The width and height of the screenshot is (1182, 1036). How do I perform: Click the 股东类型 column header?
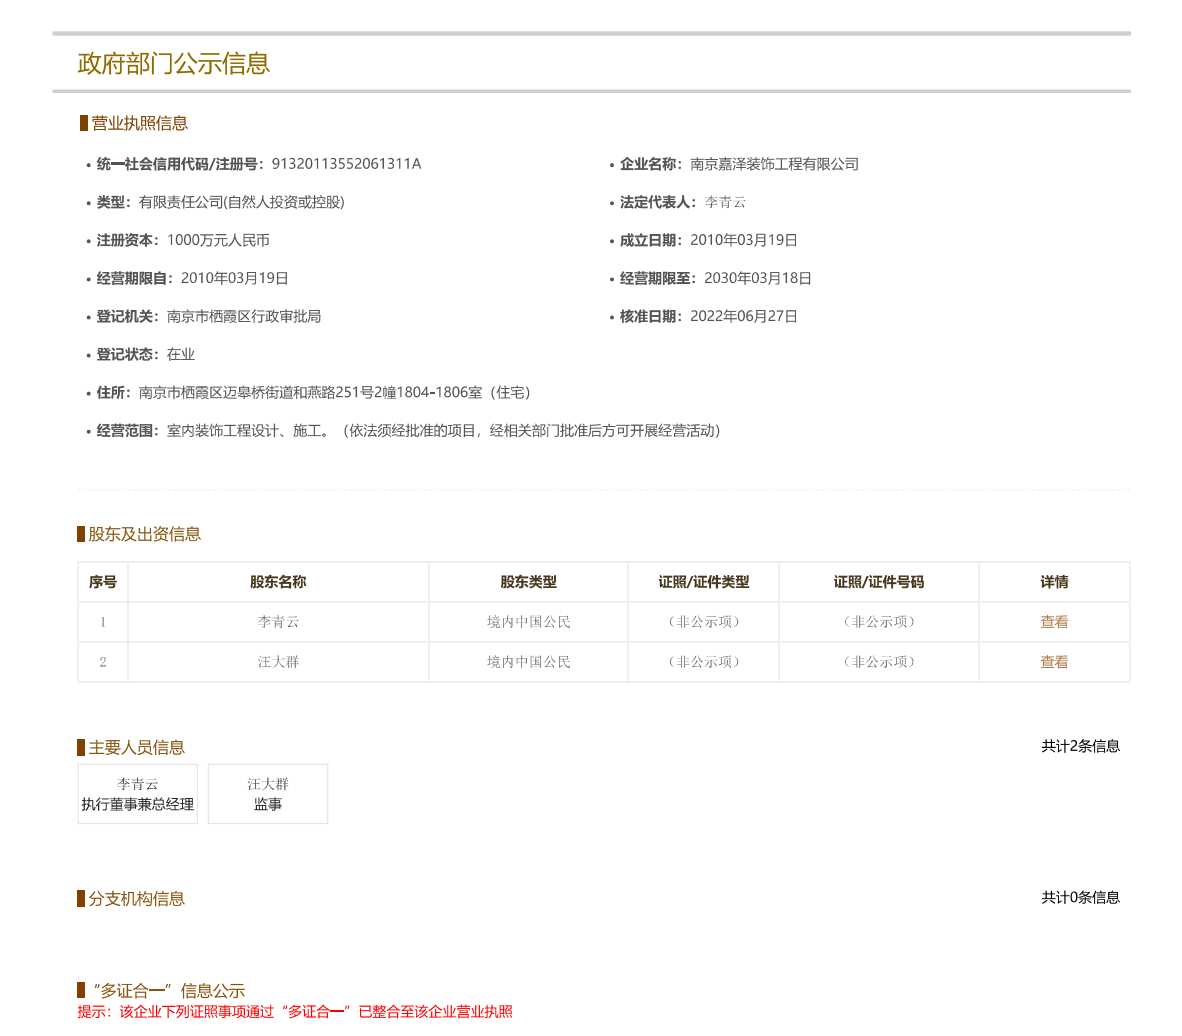click(x=528, y=582)
